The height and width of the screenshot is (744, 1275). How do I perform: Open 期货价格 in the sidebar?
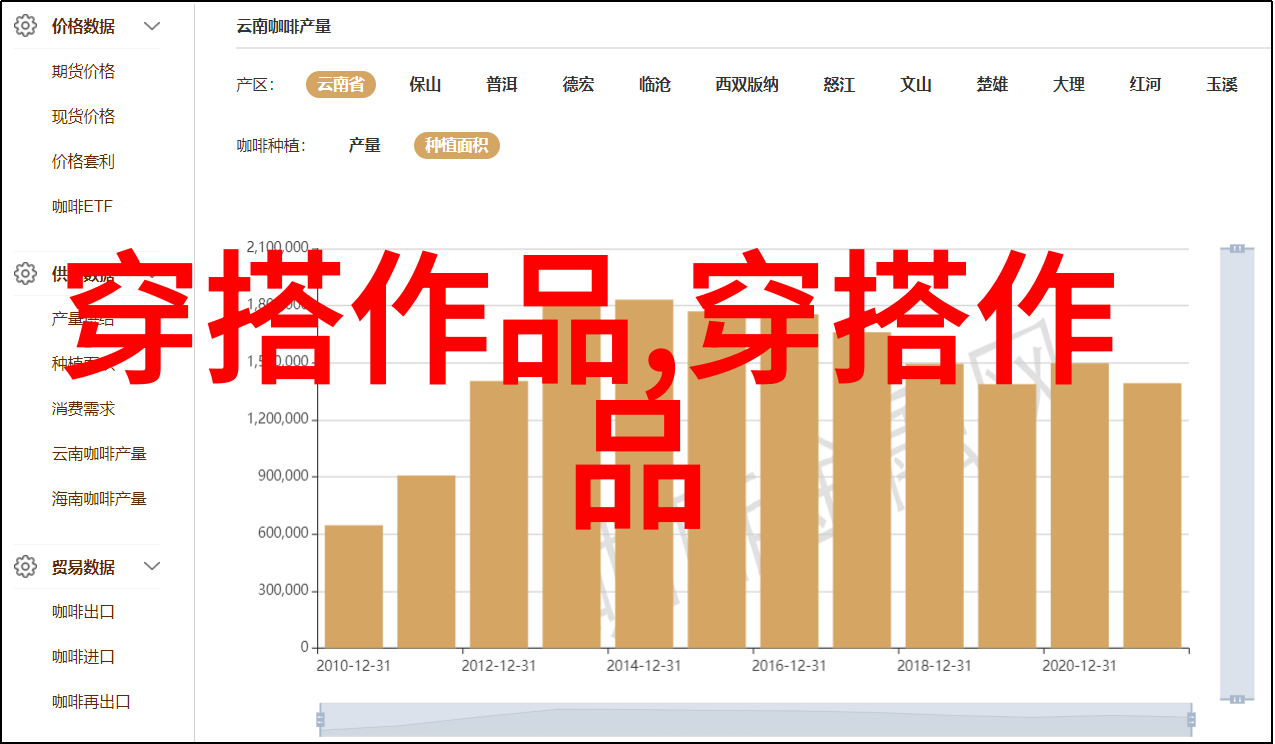tap(83, 72)
